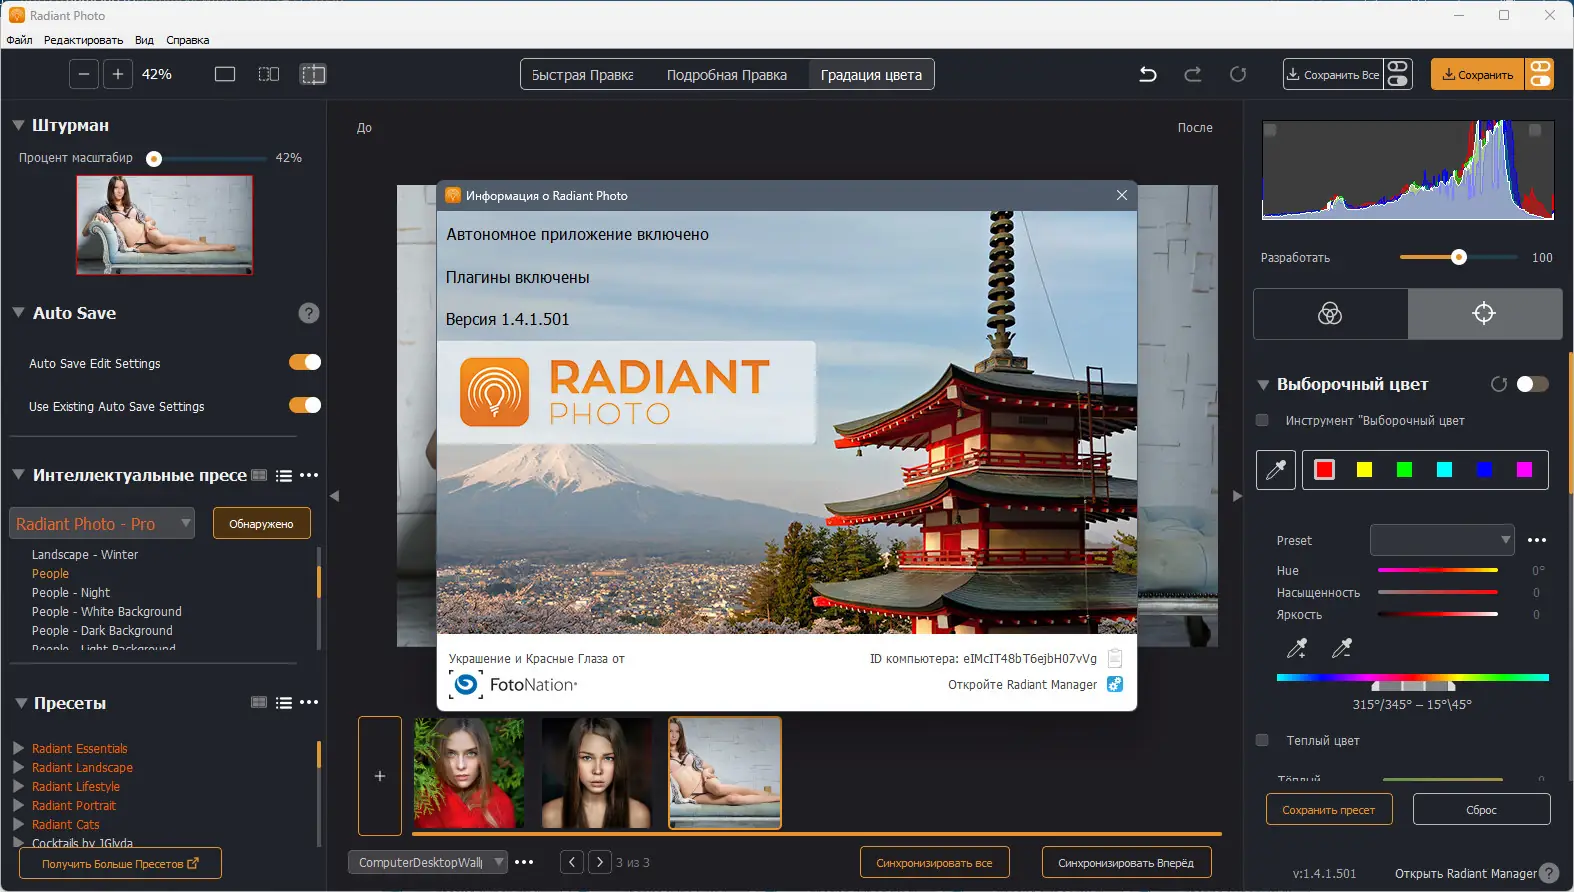Image resolution: width=1574 pixels, height=892 pixels.
Task: Open the Radiant Photo - Pro dropdown
Action: point(102,523)
